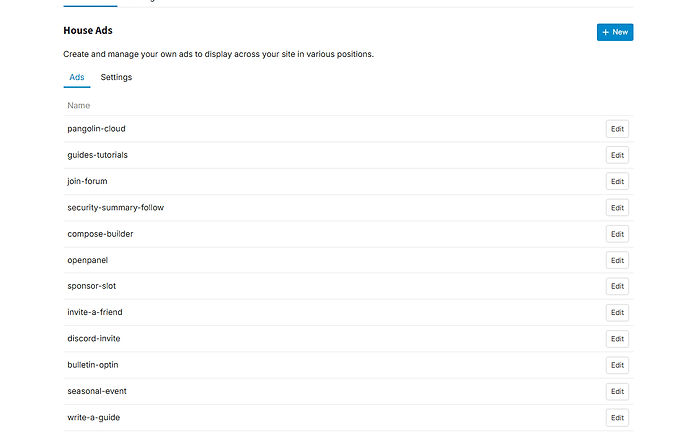Click the seasonal-event row name
The image size is (690, 447).
(x=97, y=391)
